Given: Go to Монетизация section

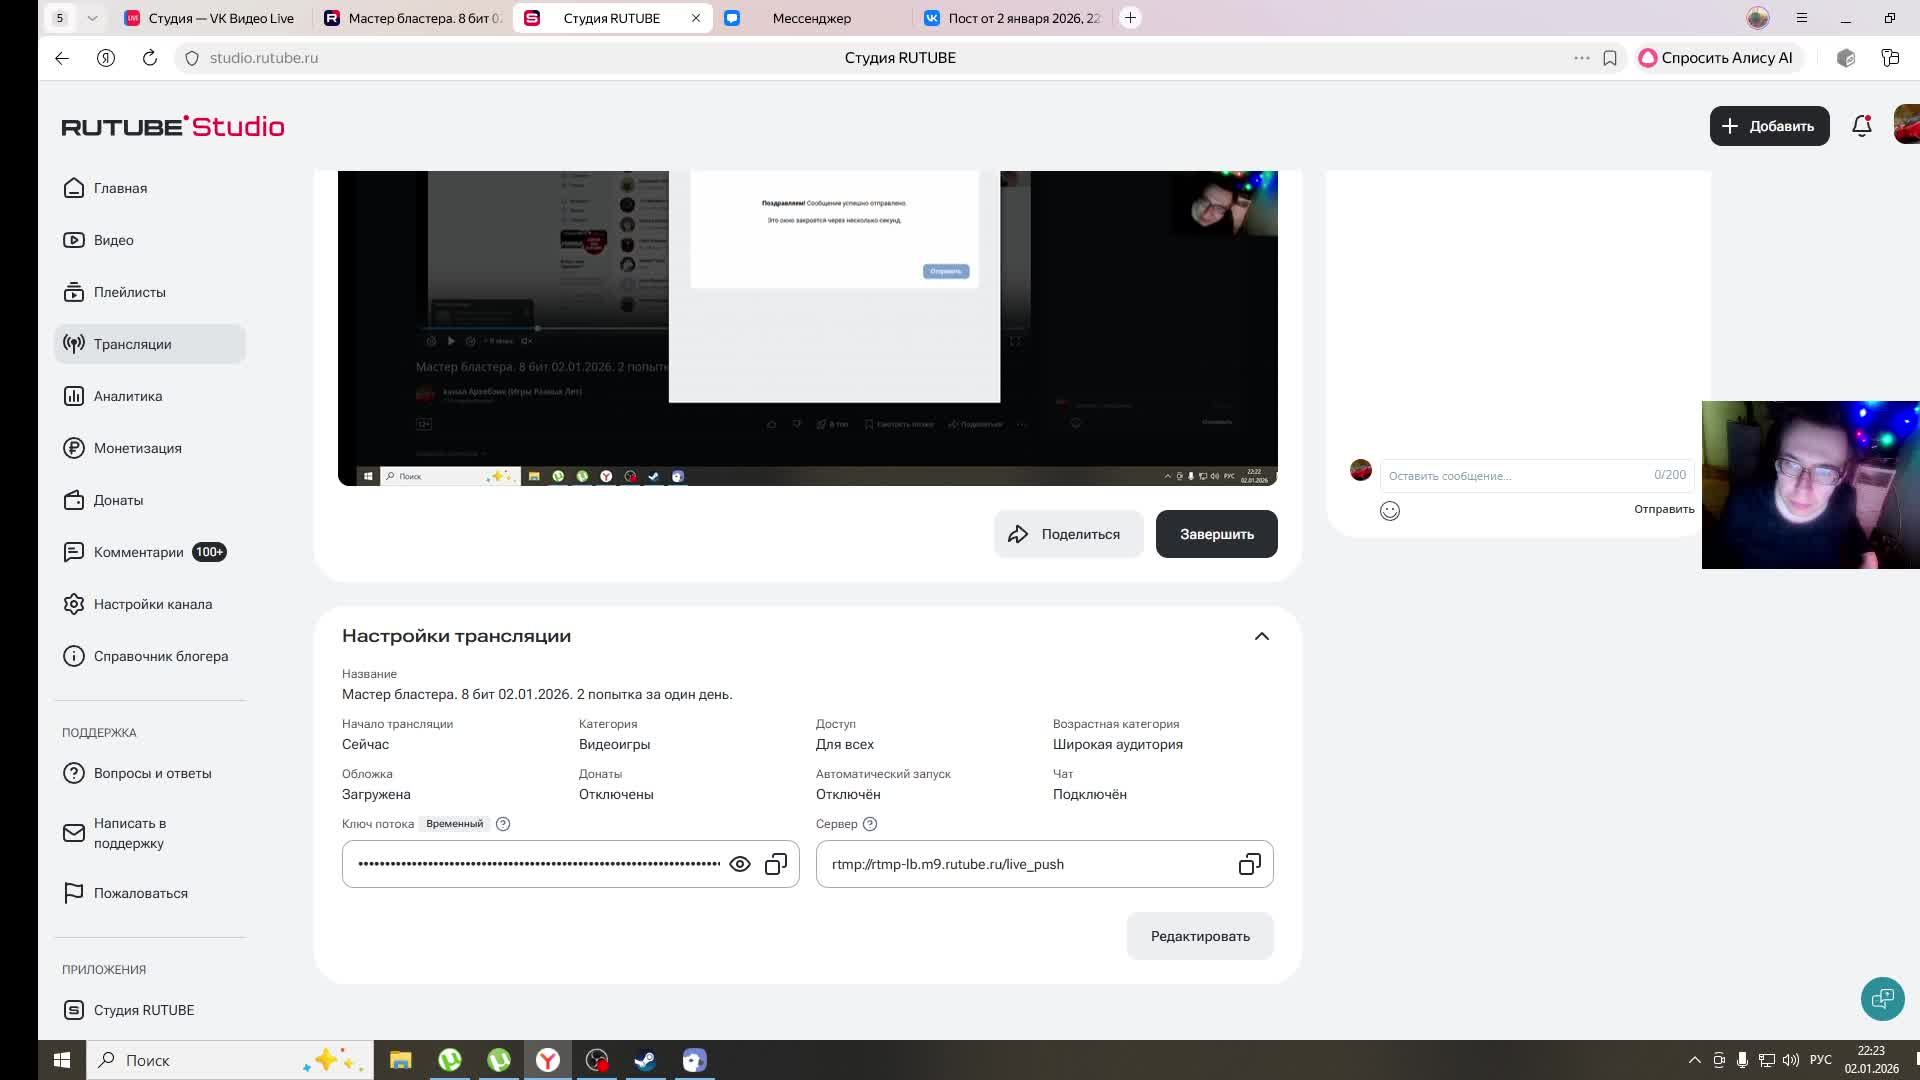Looking at the screenshot, I should pyautogui.click(x=138, y=448).
